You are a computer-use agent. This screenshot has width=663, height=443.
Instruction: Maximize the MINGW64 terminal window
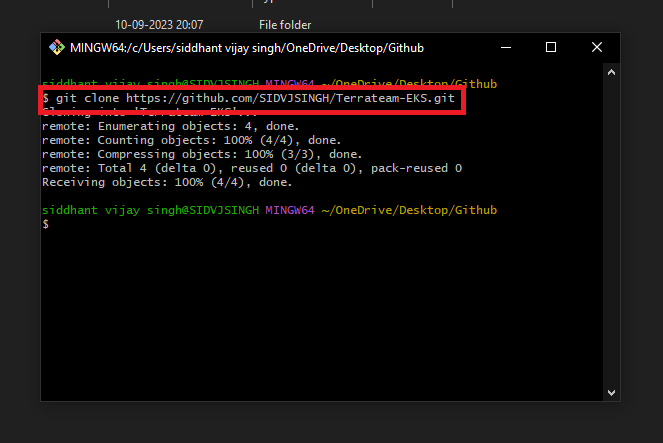point(551,47)
